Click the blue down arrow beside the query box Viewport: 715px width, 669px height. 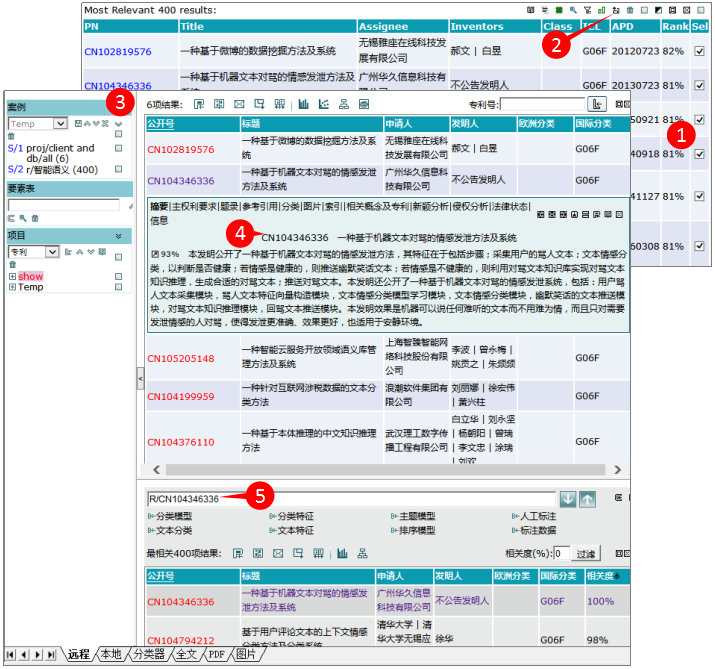point(568,499)
